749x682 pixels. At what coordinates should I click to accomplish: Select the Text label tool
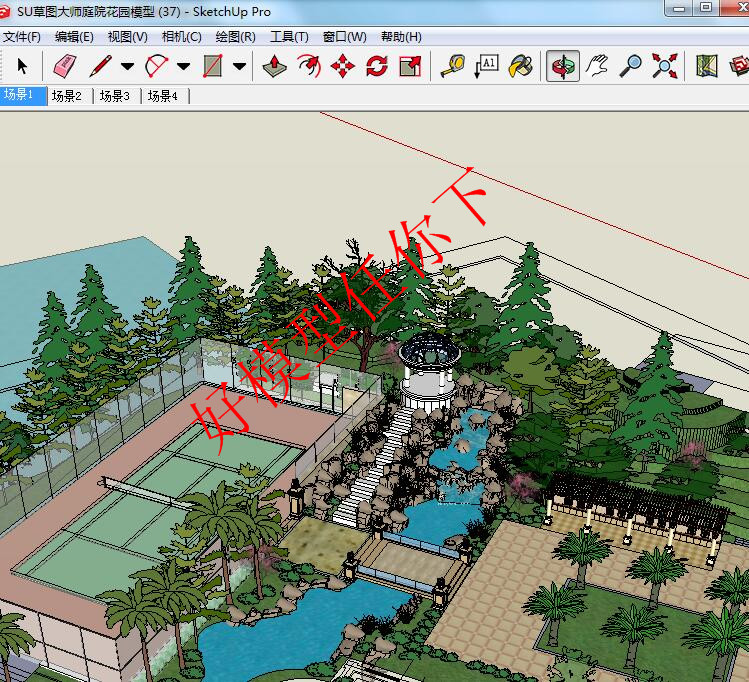tap(486, 66)
